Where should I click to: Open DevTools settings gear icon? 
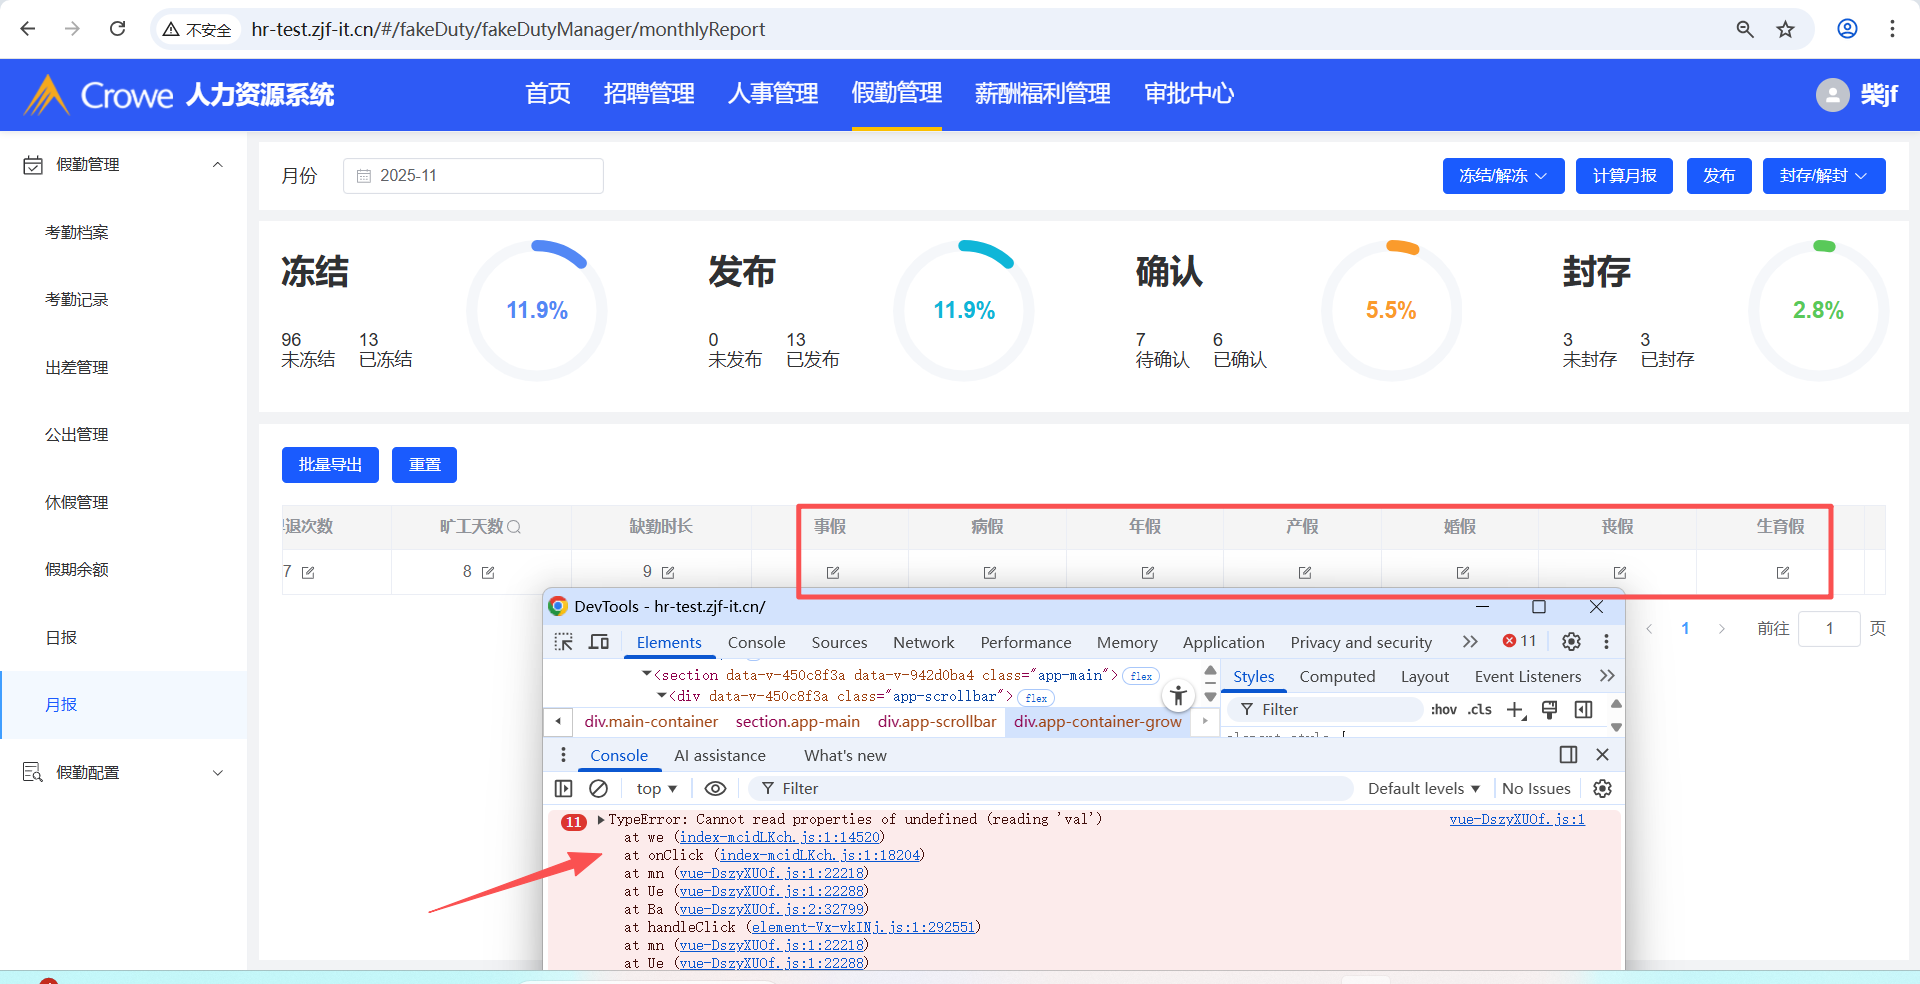1571,642
